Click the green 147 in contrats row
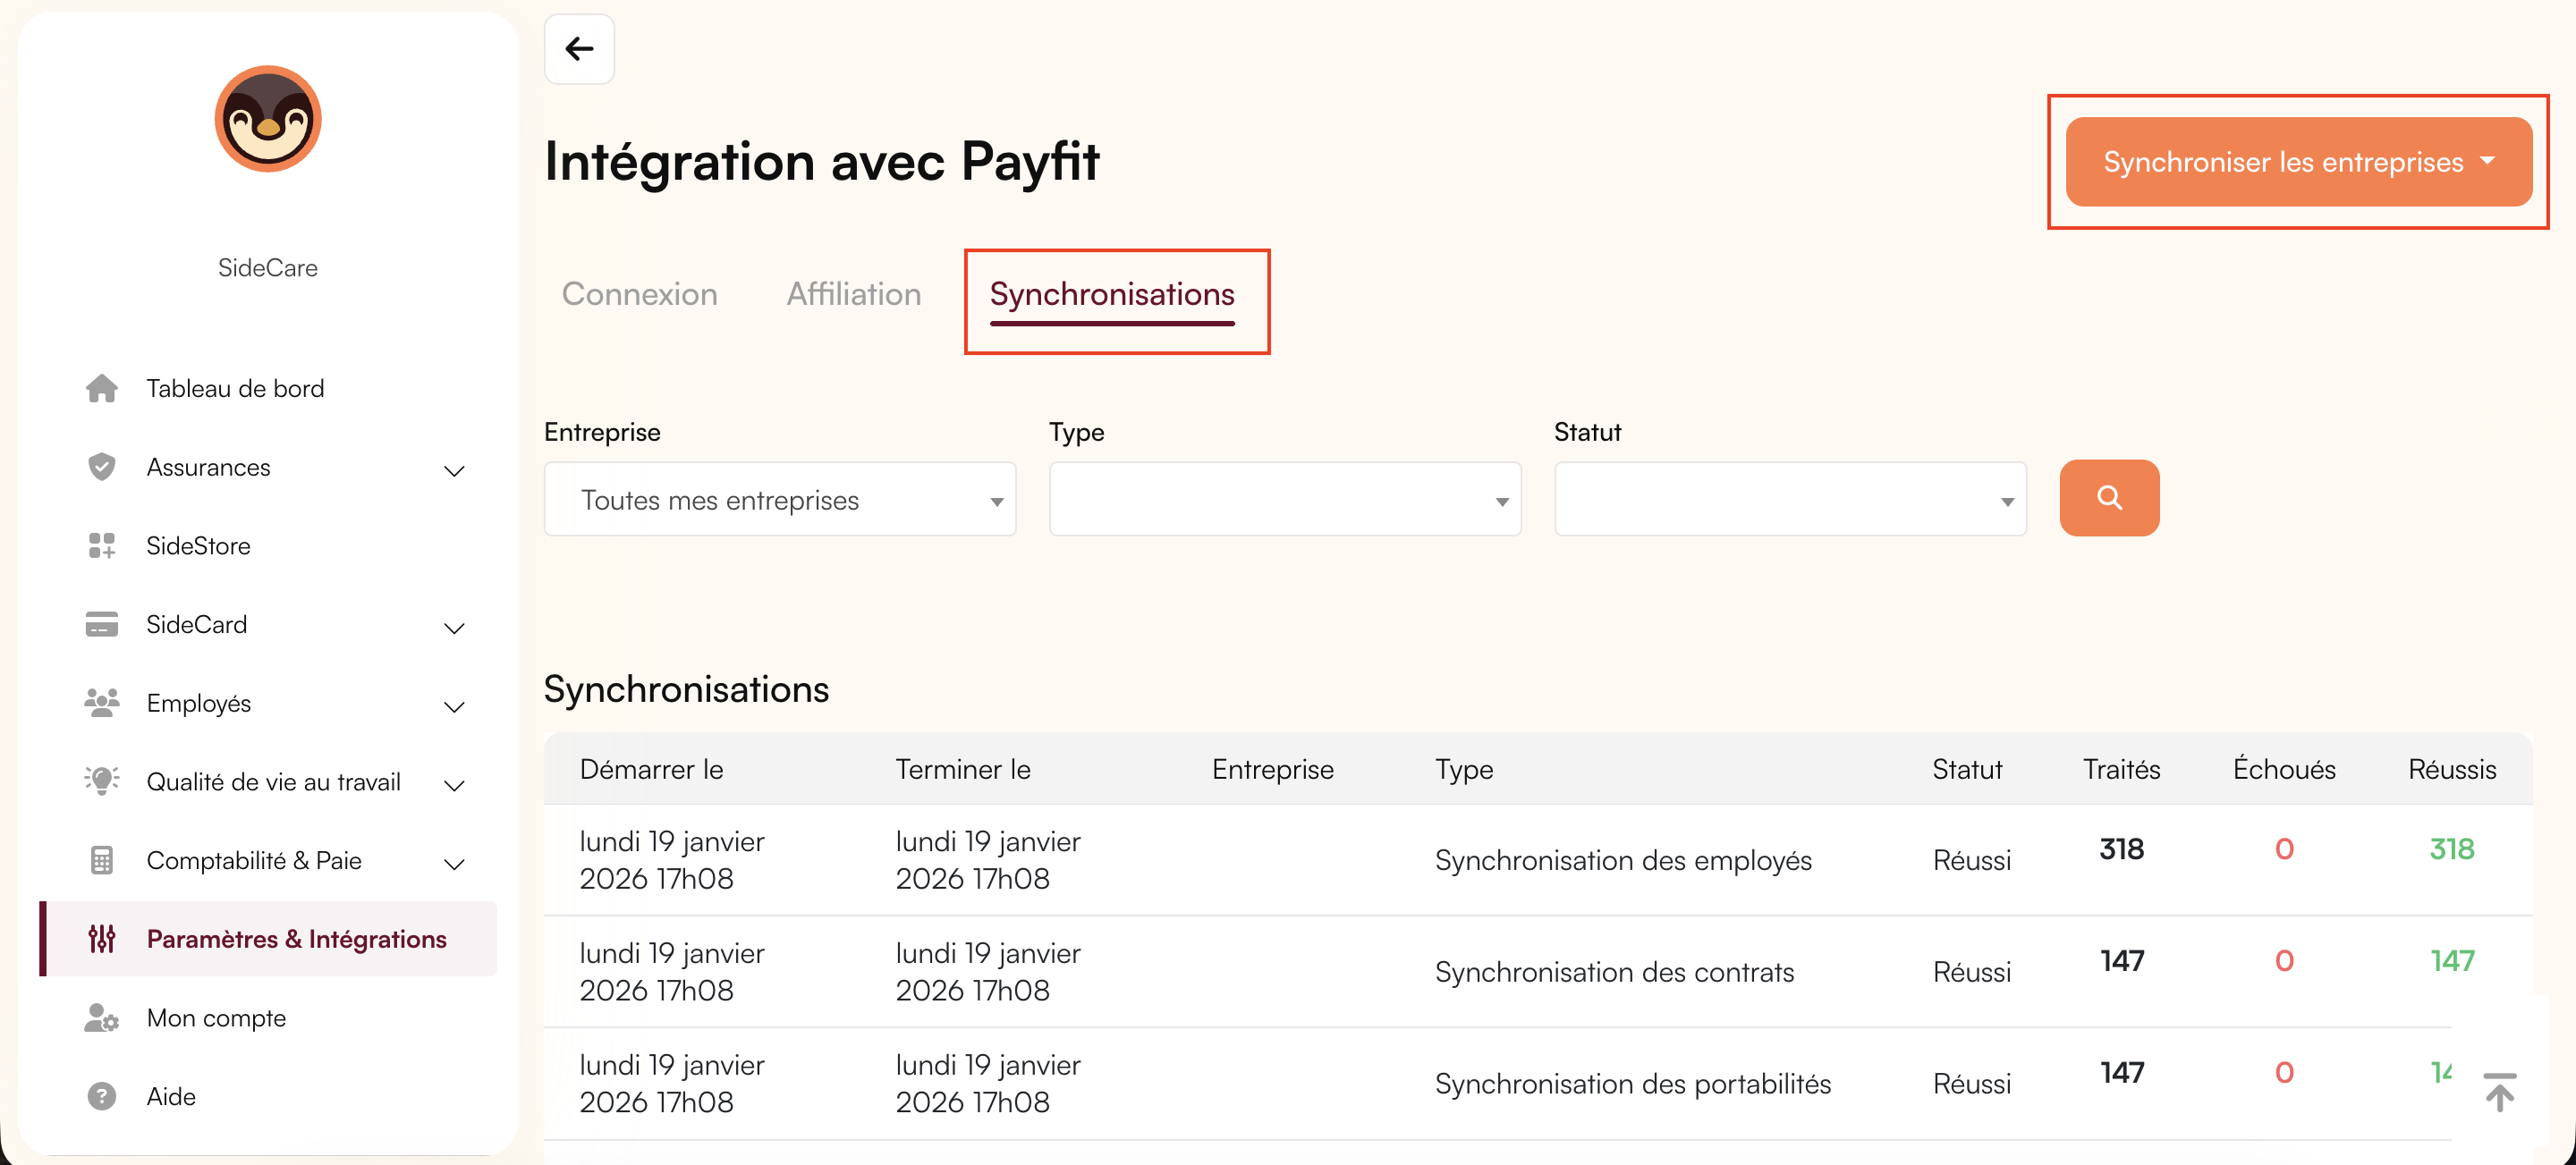This screenshot has width=2576, height=1165. pyautogui.click(x=2452, y=961)
